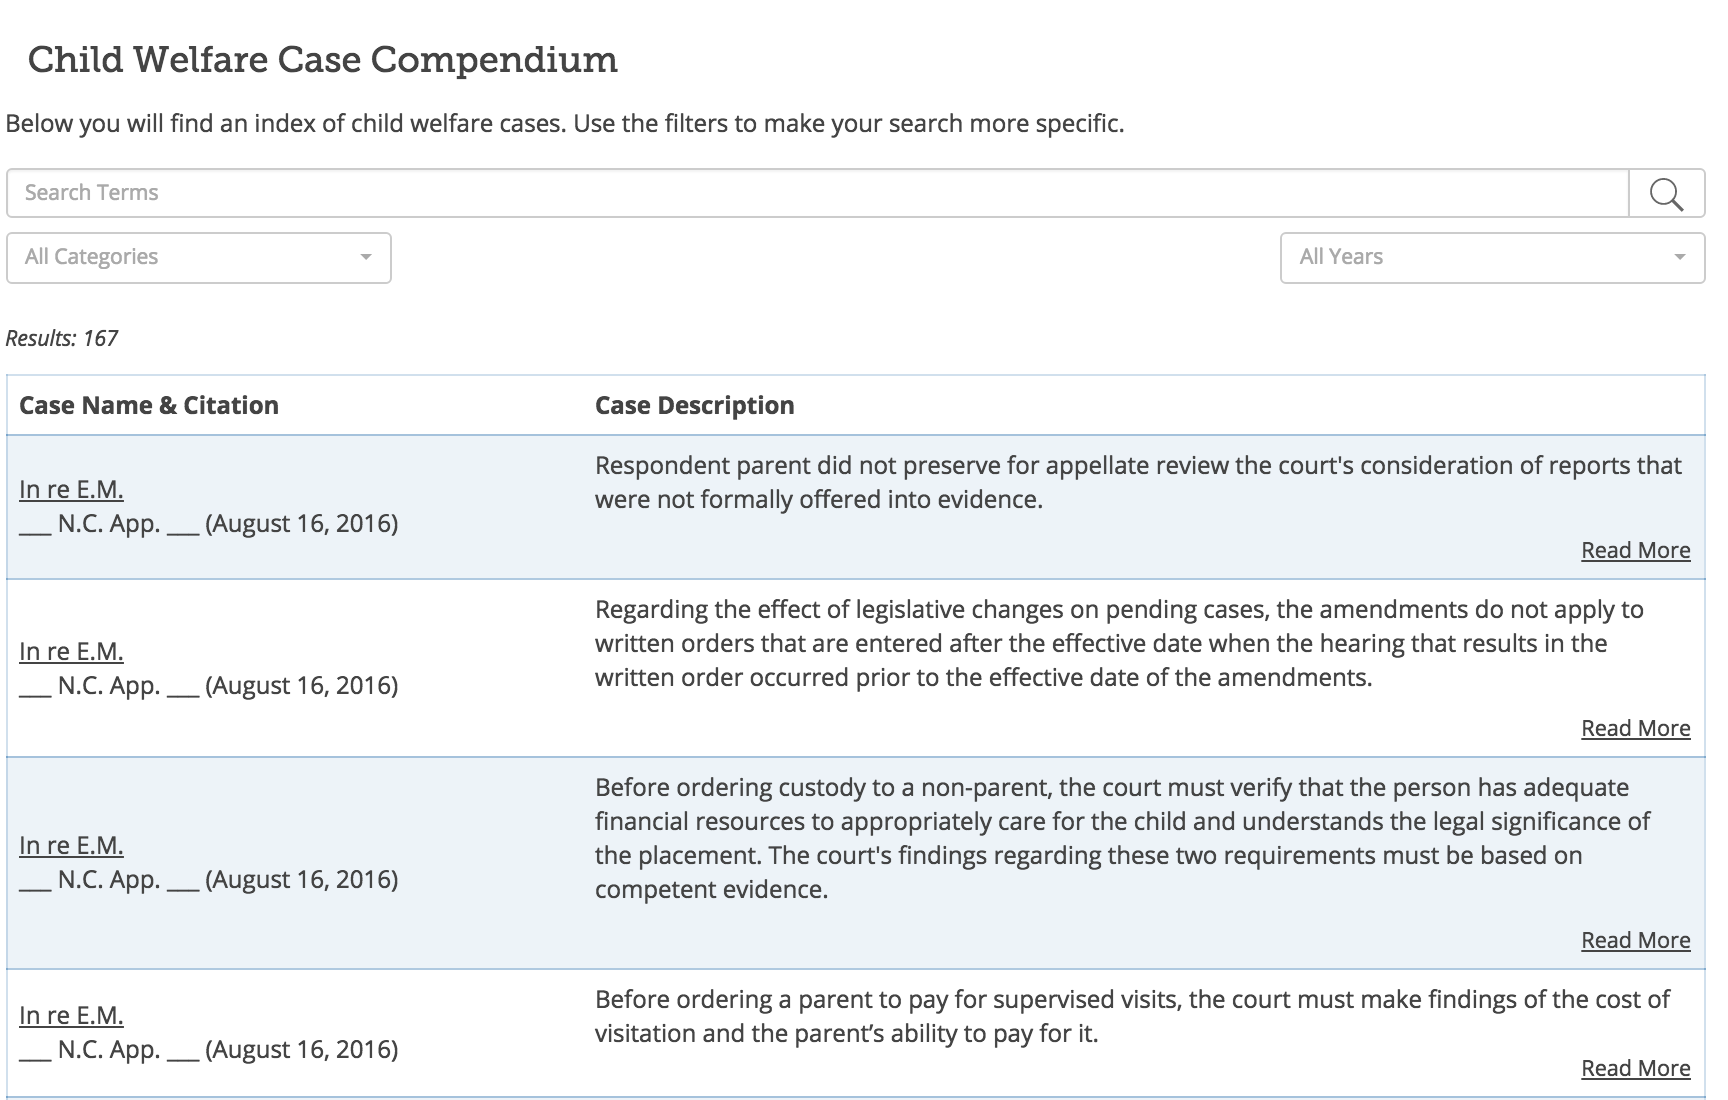Open In re E.M. case about non-parent custody
This screenshot has width=1728, height=1100.
(71, 846)
